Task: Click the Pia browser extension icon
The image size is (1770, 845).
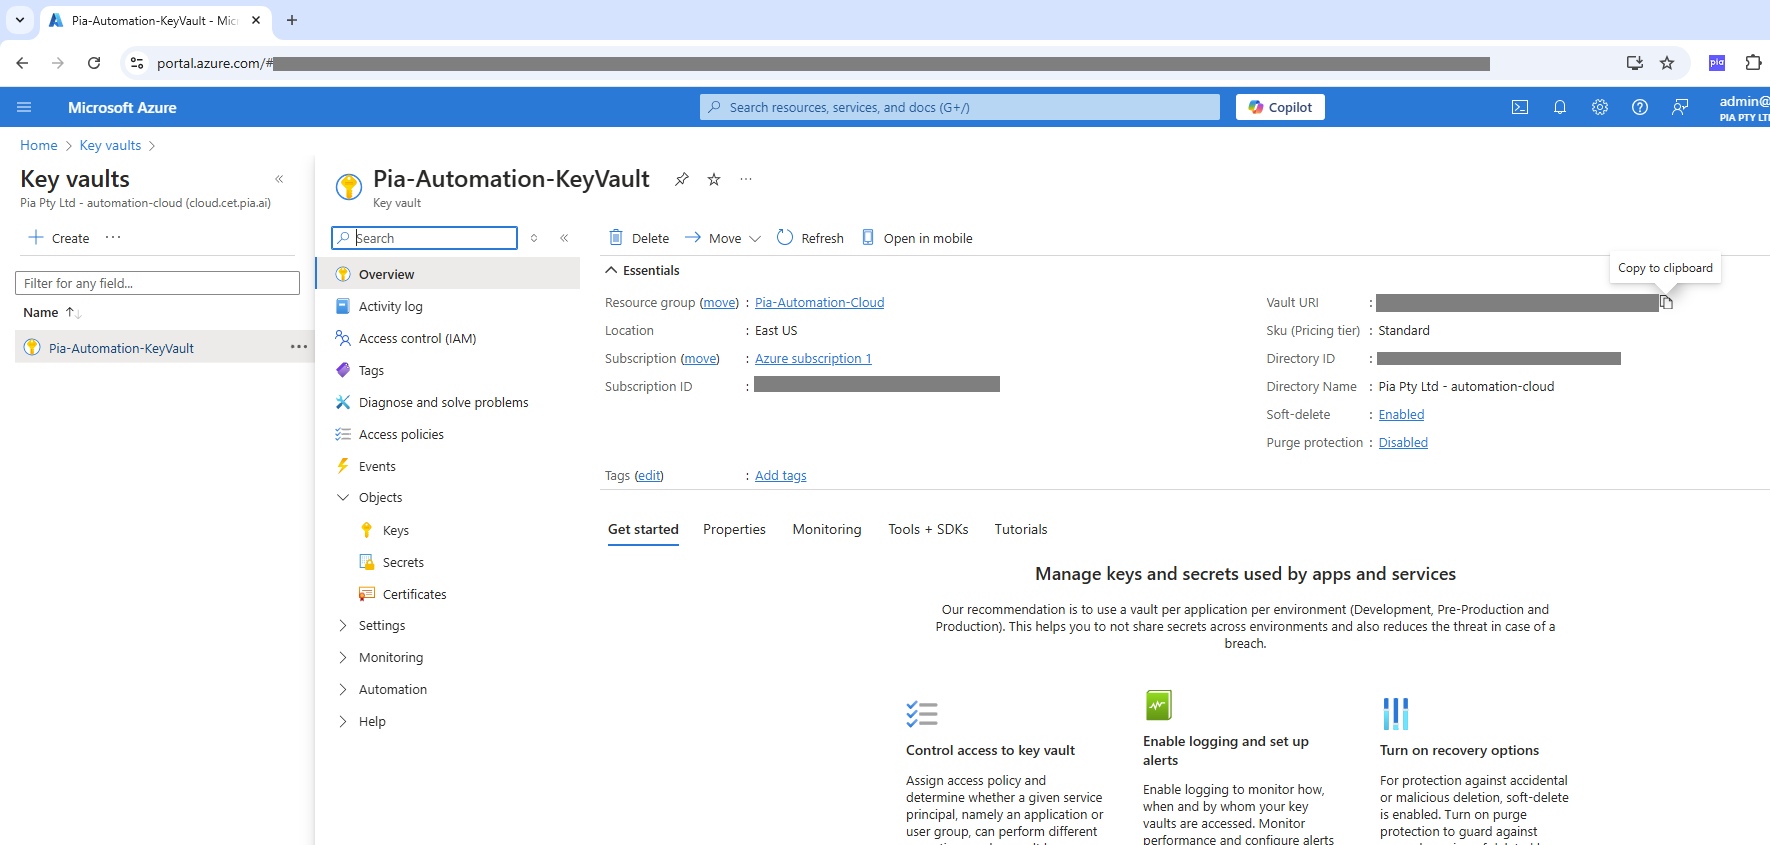Action: pyautogui.click(x=1717, y=63)
